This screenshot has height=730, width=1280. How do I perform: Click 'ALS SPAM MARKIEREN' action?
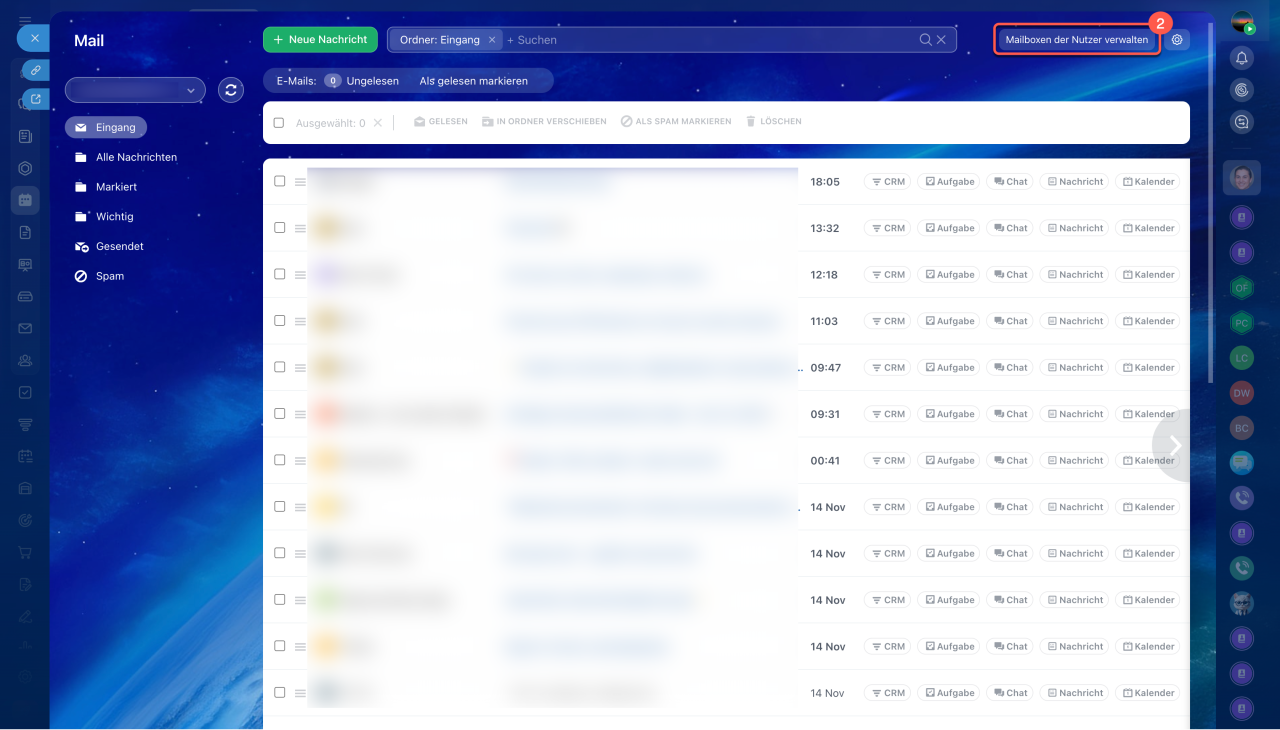point(676,122)
